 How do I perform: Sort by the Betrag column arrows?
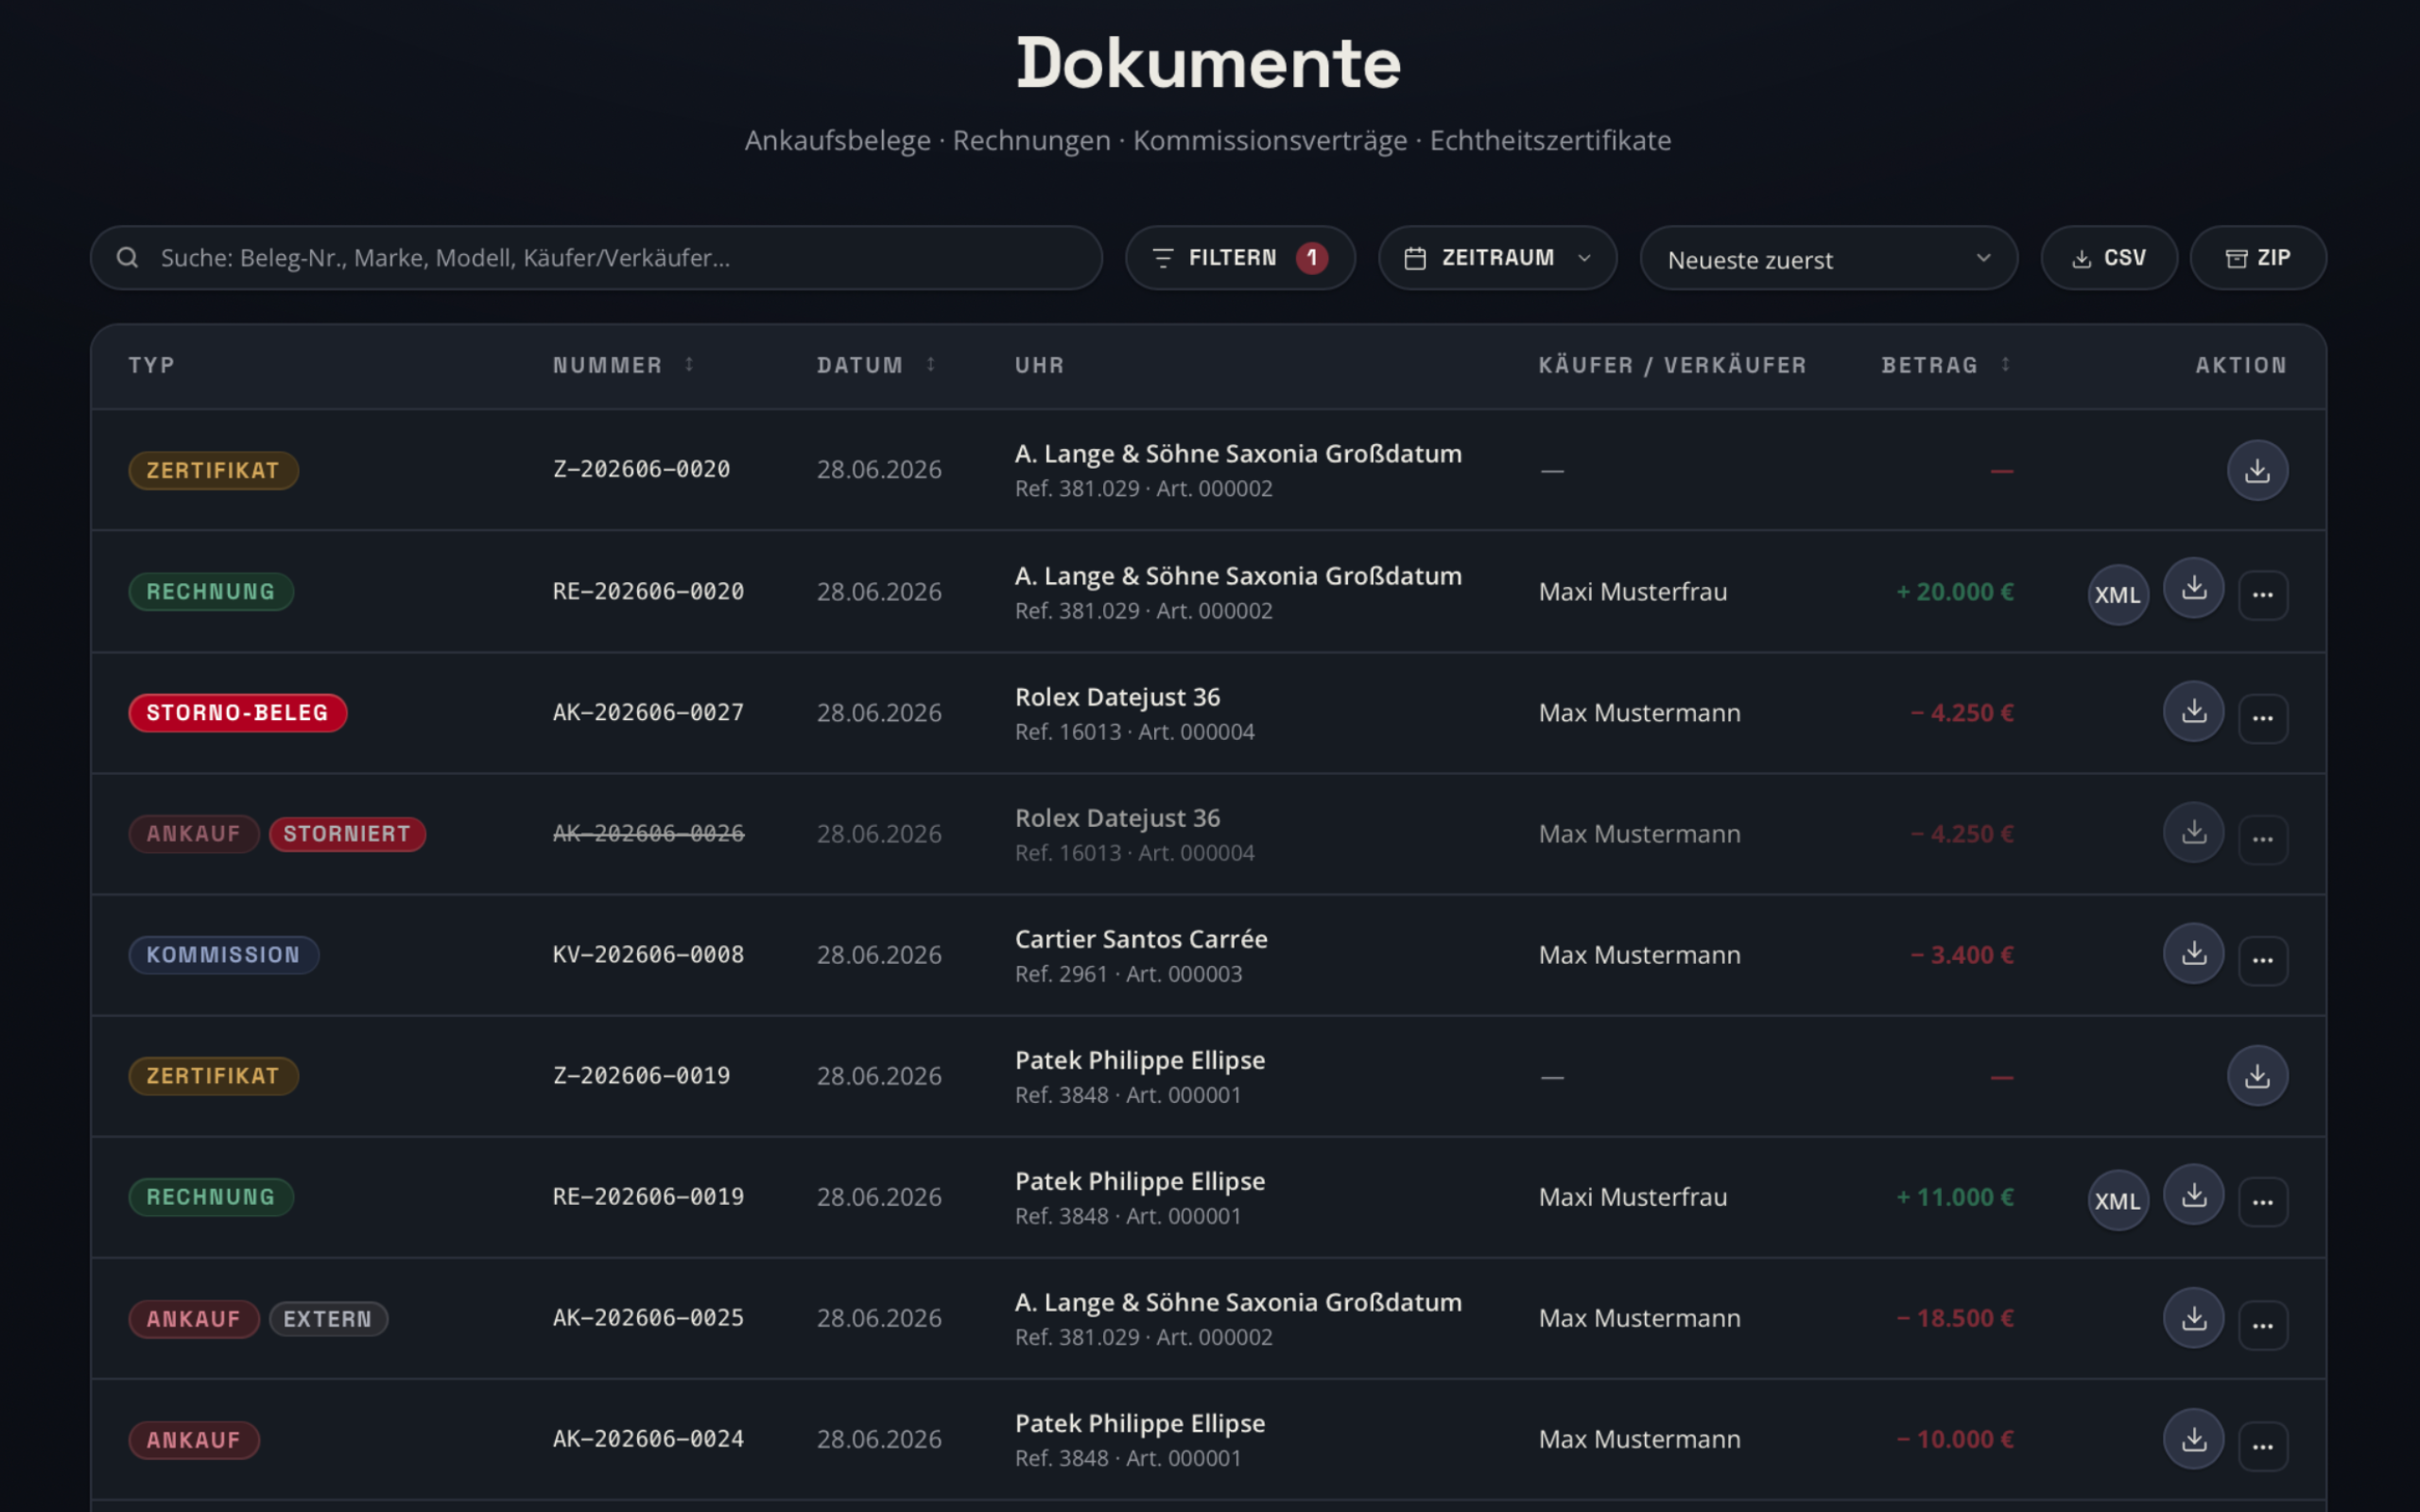click(x=2005, y=365)
